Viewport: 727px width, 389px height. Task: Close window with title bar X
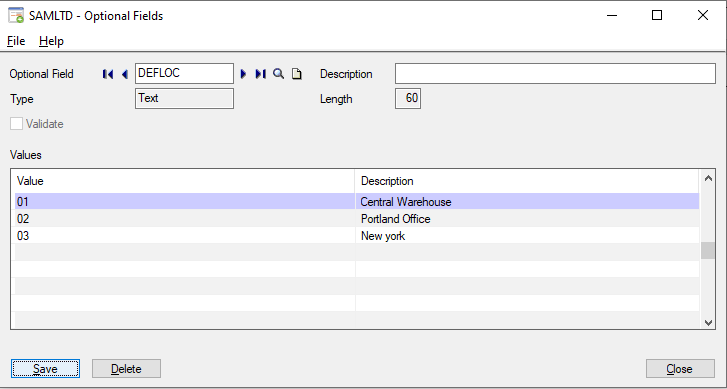[702, 15]
